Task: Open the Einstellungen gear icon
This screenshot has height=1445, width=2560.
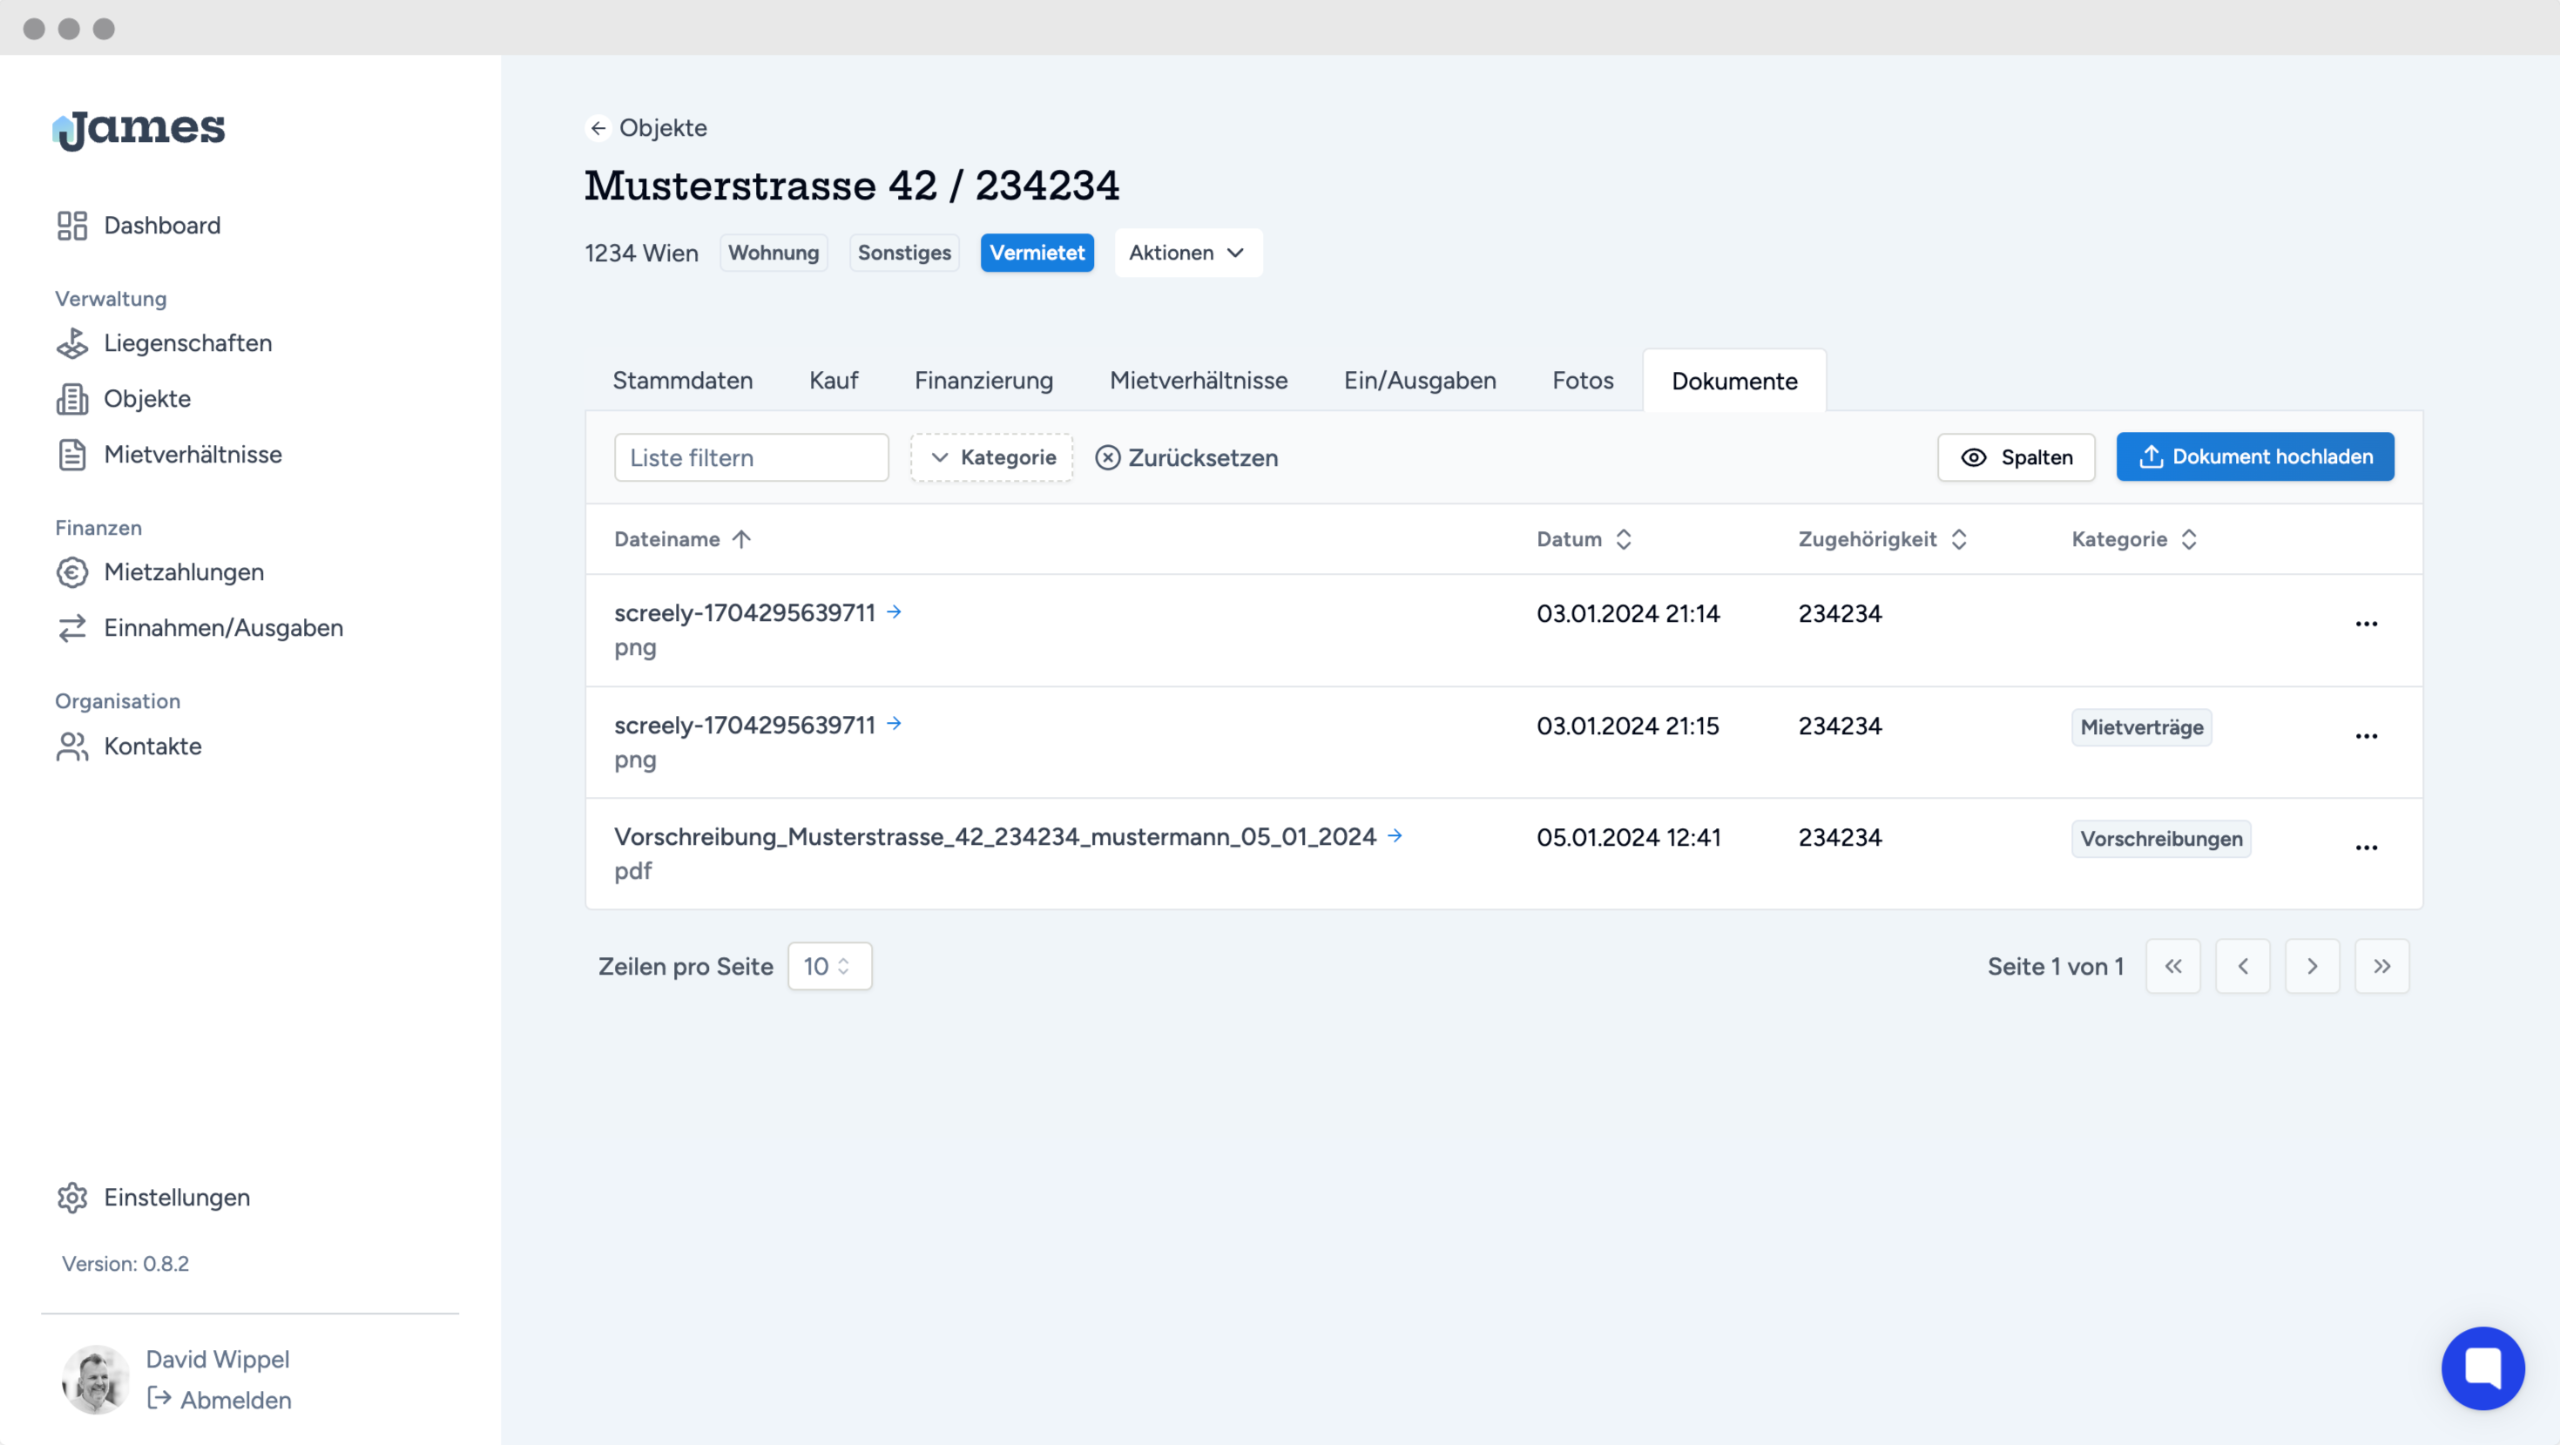Action: tap(72, 1197)
